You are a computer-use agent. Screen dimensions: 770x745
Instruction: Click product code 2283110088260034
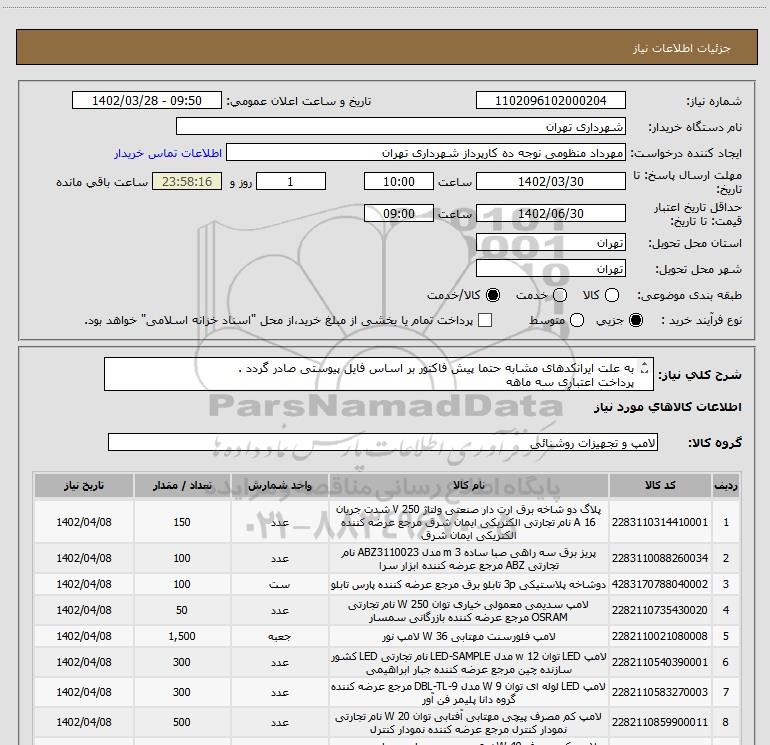(660, 558)
